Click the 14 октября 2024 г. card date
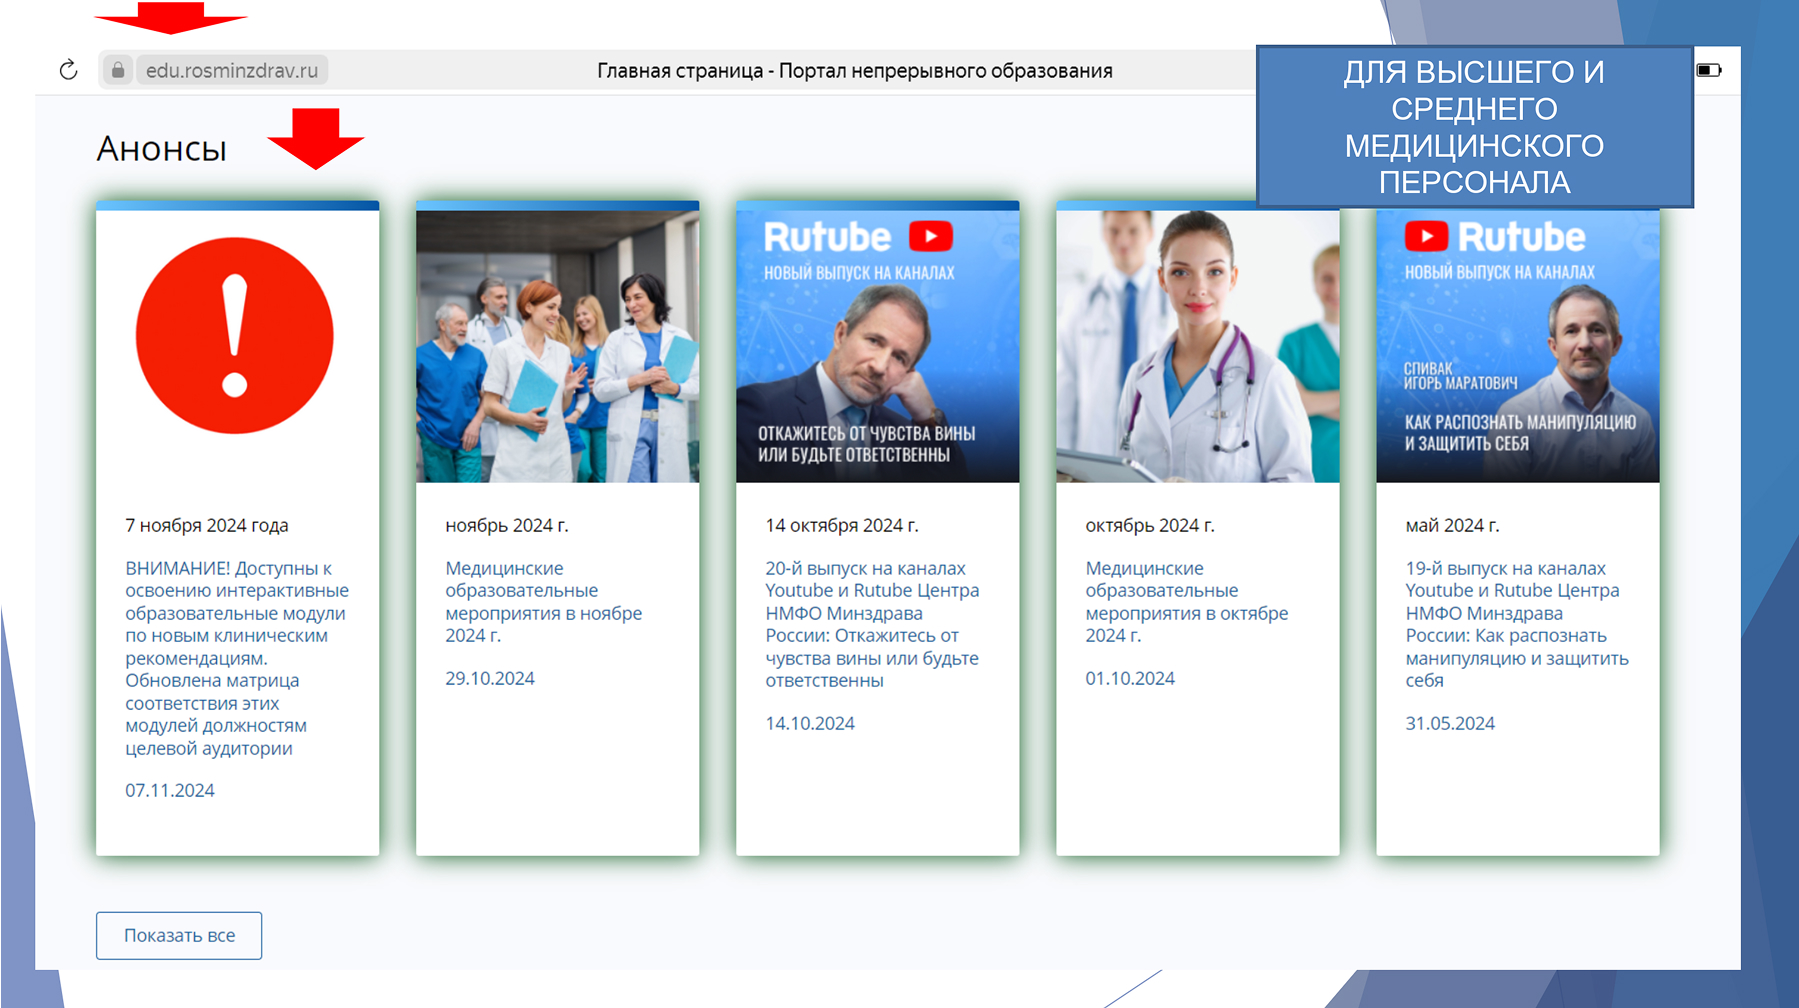The image size is (1799, 1008). 842,525
